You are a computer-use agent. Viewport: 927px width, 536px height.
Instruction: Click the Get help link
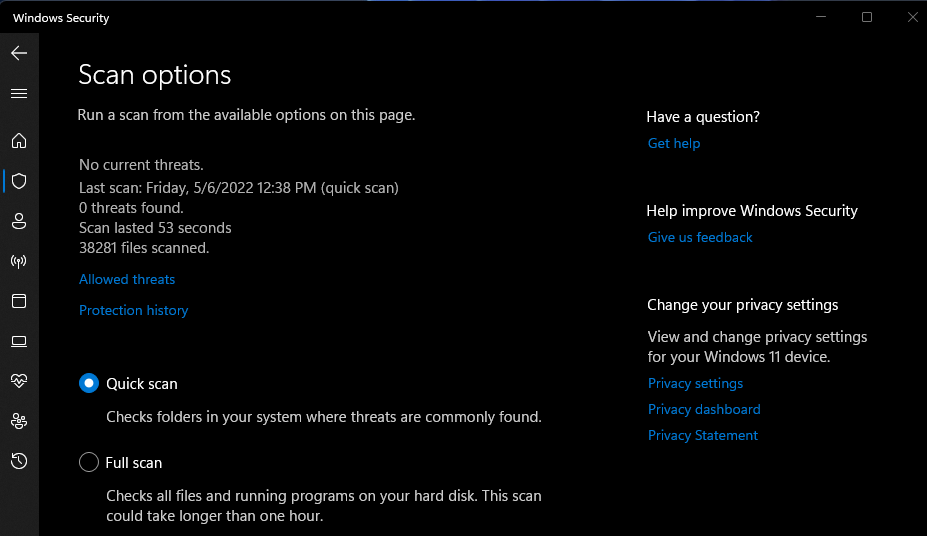pos(674,144)
